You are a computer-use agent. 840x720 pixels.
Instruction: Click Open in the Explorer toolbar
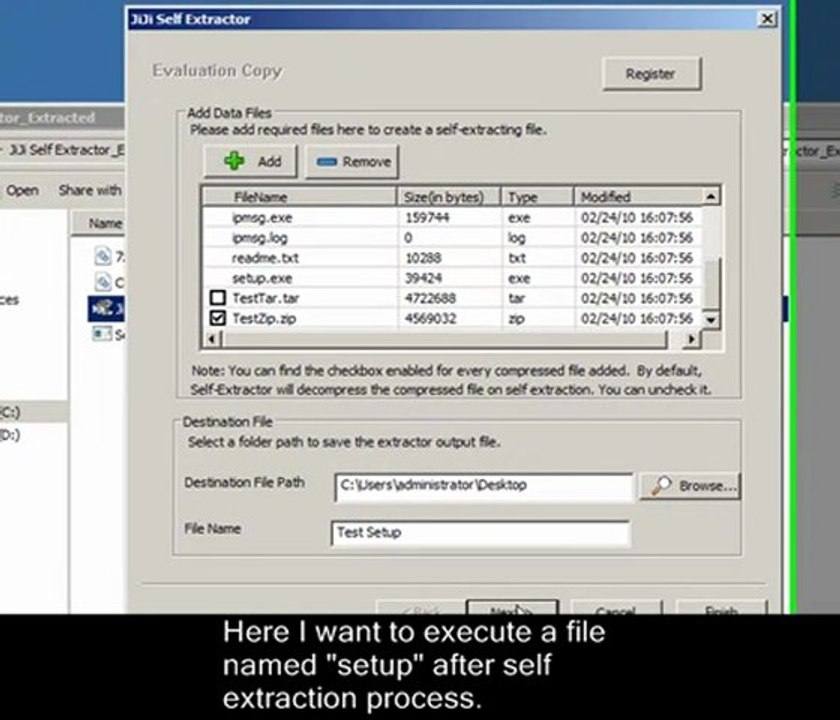pyautogui.click(x=22, y=190)
